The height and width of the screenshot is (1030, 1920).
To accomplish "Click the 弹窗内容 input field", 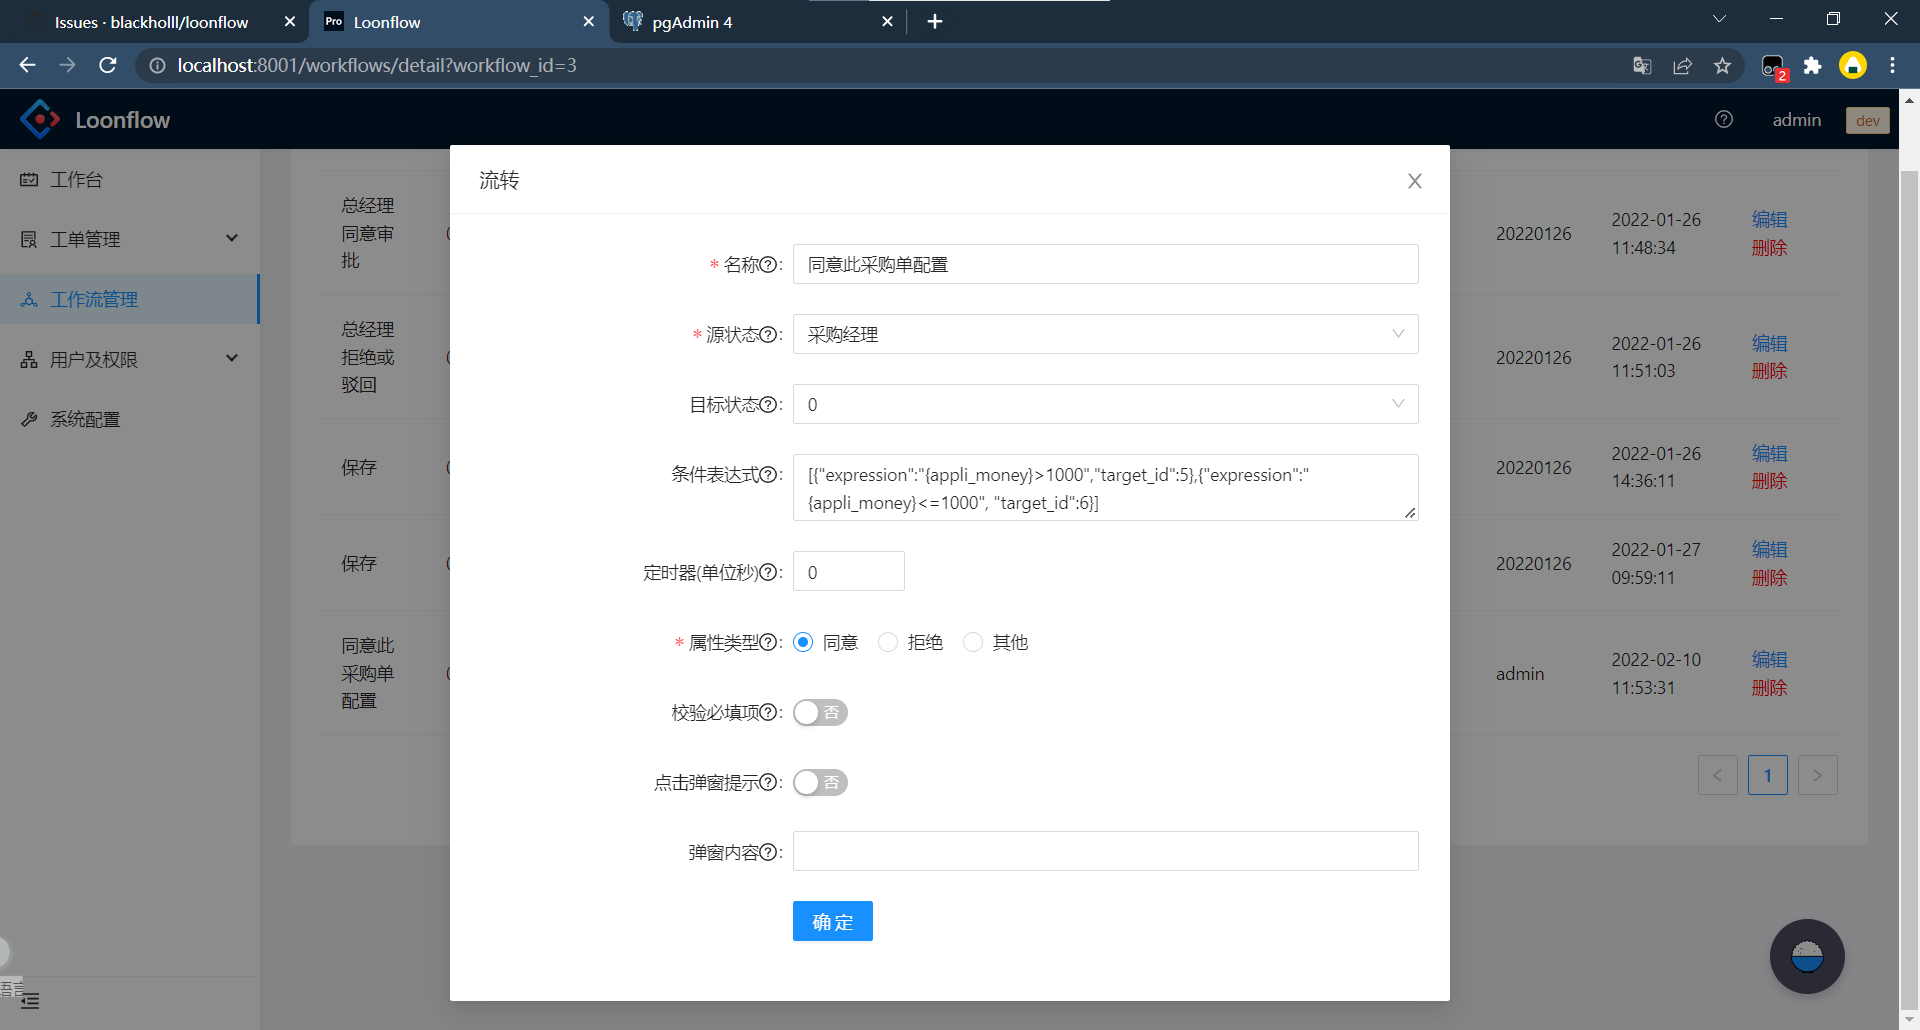I will tap(1105, 852).
